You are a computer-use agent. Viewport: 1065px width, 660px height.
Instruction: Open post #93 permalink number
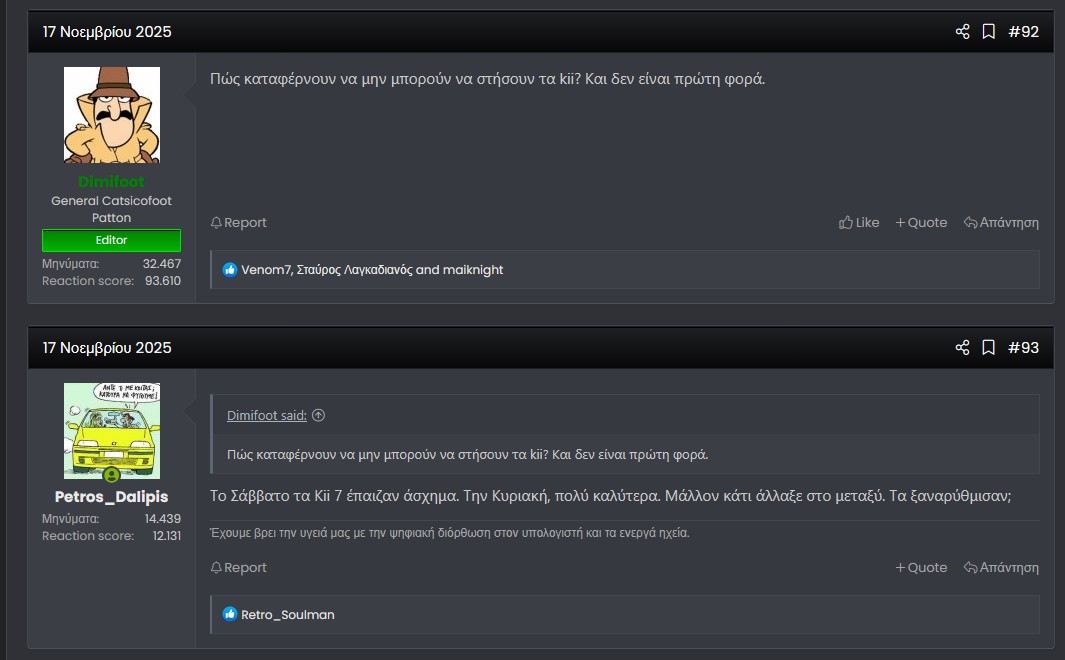[1023, 348]
